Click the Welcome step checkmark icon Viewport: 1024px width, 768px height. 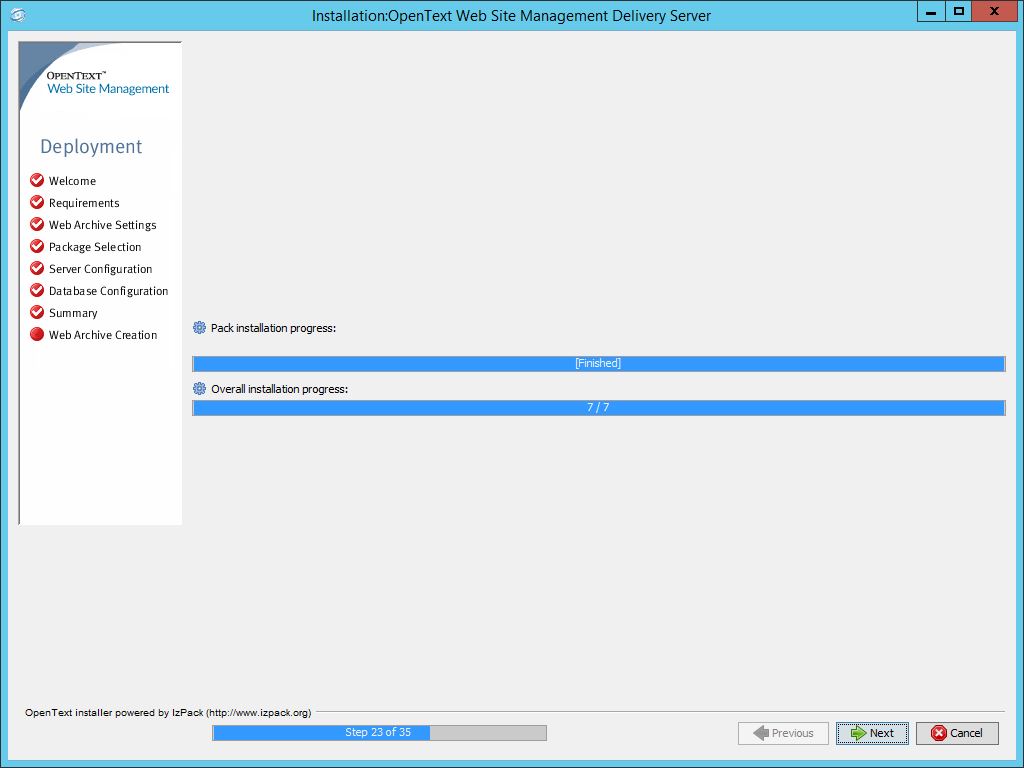click(37, 180)
